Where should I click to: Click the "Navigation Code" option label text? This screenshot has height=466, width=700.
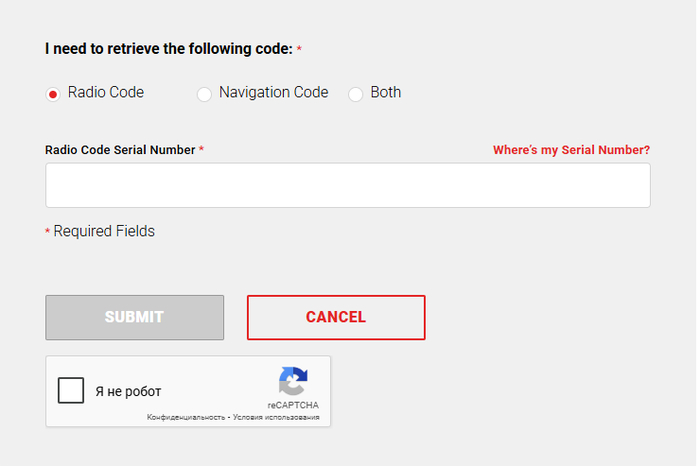pos(273,93)
